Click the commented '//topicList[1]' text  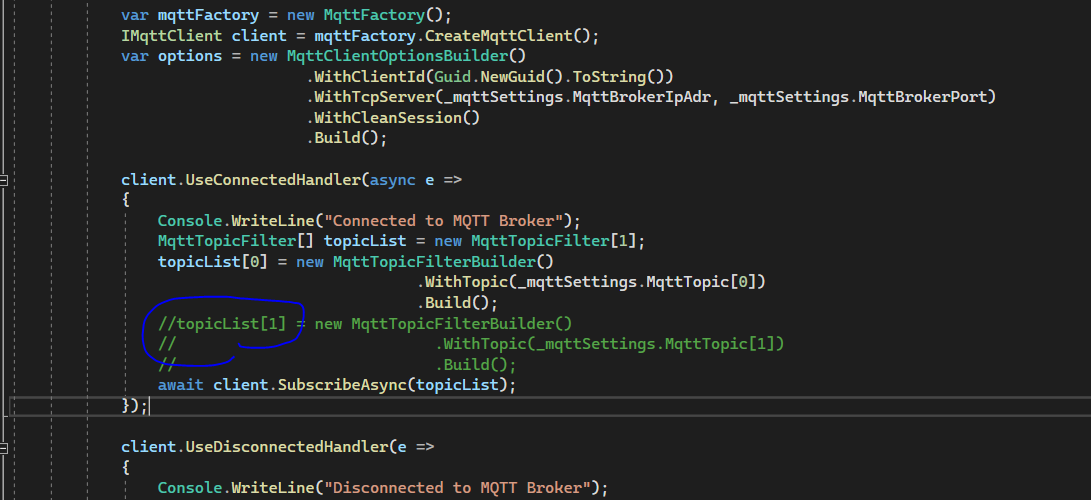tap(222, 323)
